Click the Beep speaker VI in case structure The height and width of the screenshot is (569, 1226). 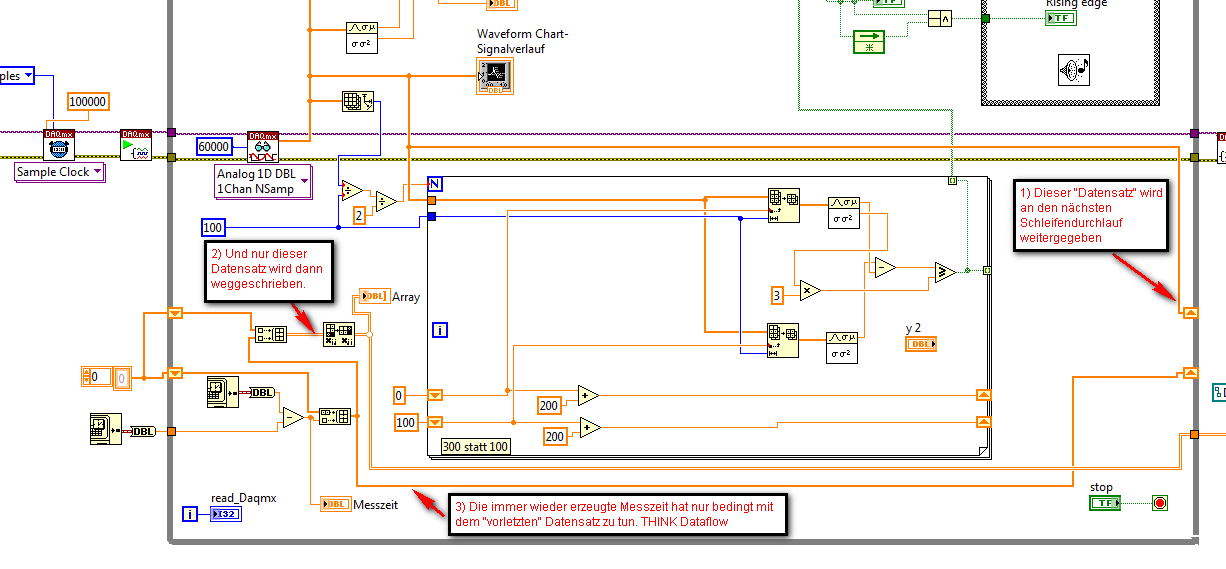pos(1075,70)
